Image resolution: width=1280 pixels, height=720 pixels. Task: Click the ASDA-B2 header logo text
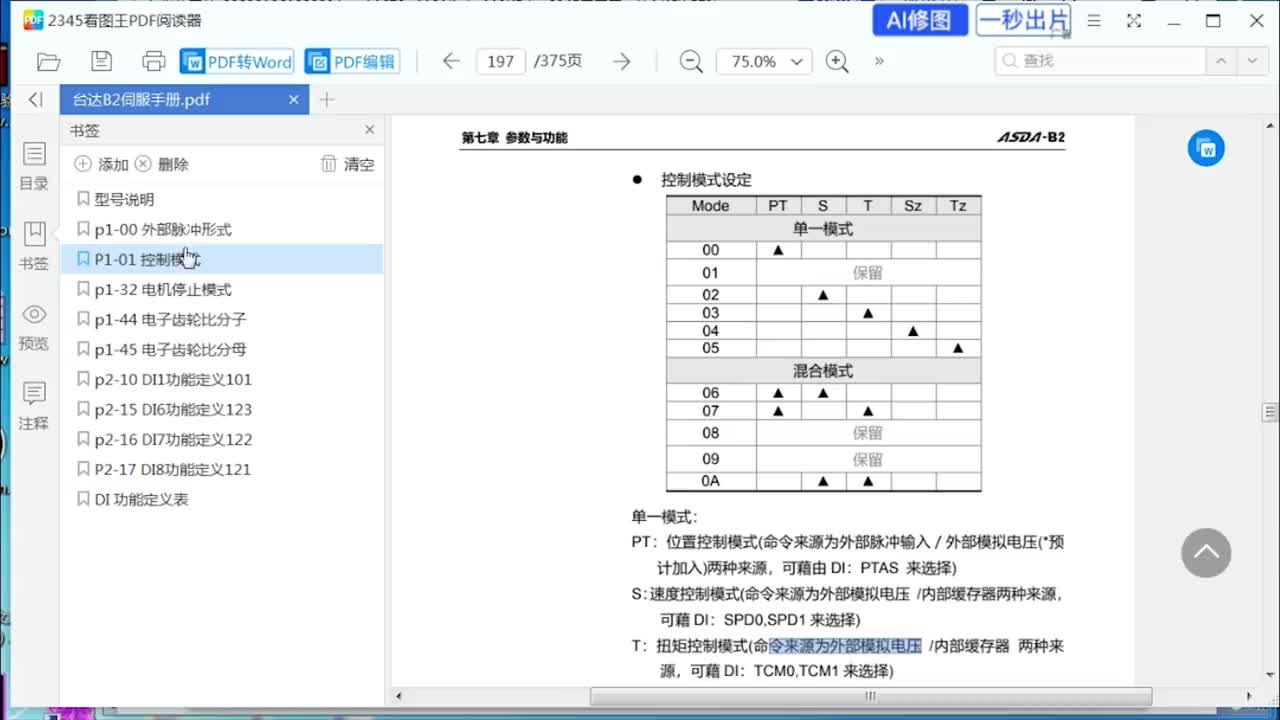tap(1031, 137)
